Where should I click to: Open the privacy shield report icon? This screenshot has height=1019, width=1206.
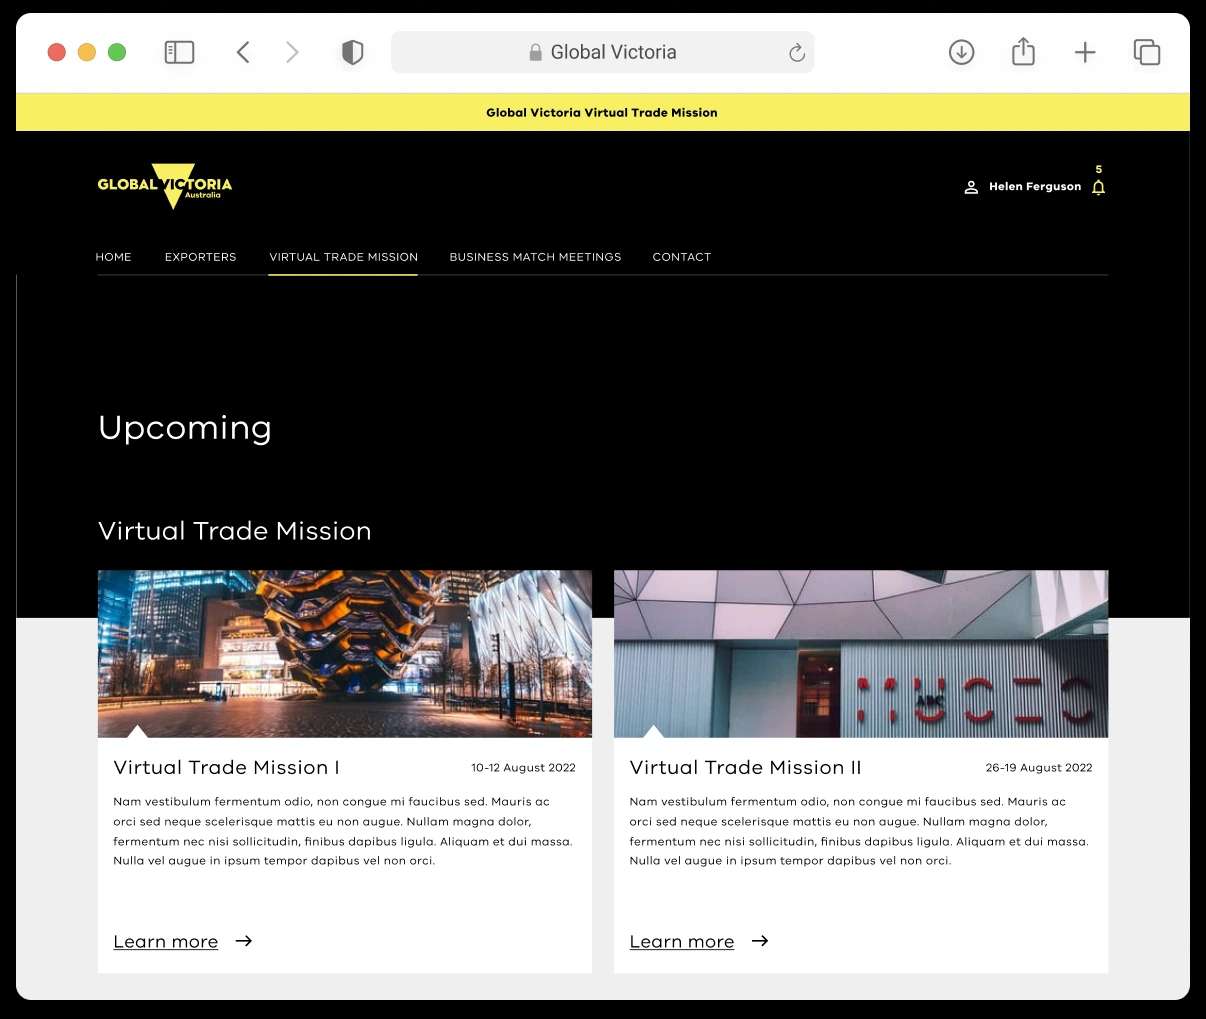point(352,52)
